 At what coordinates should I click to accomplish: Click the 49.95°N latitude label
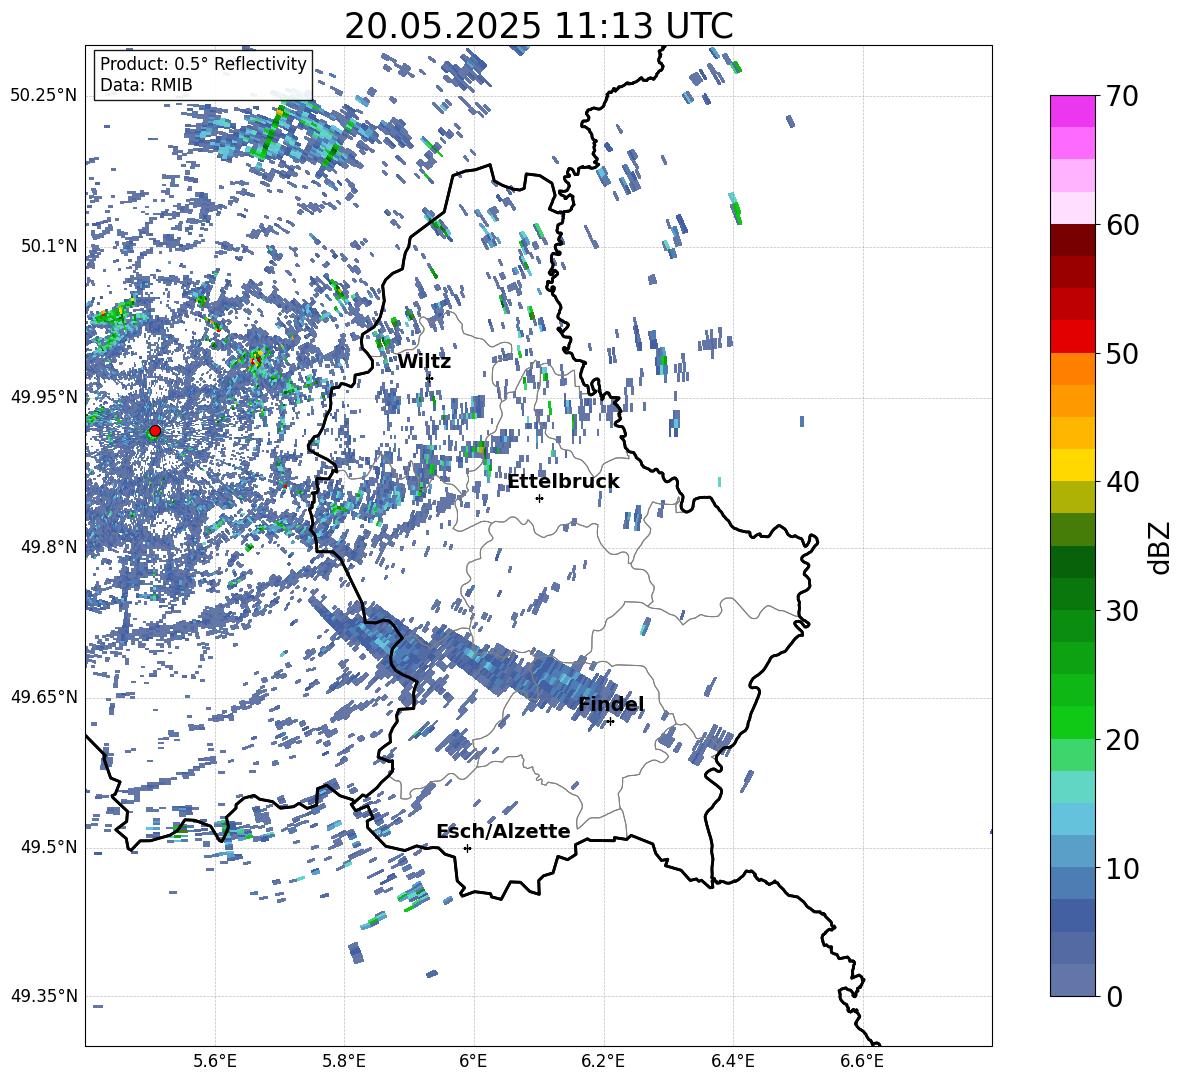coord(44,396)
